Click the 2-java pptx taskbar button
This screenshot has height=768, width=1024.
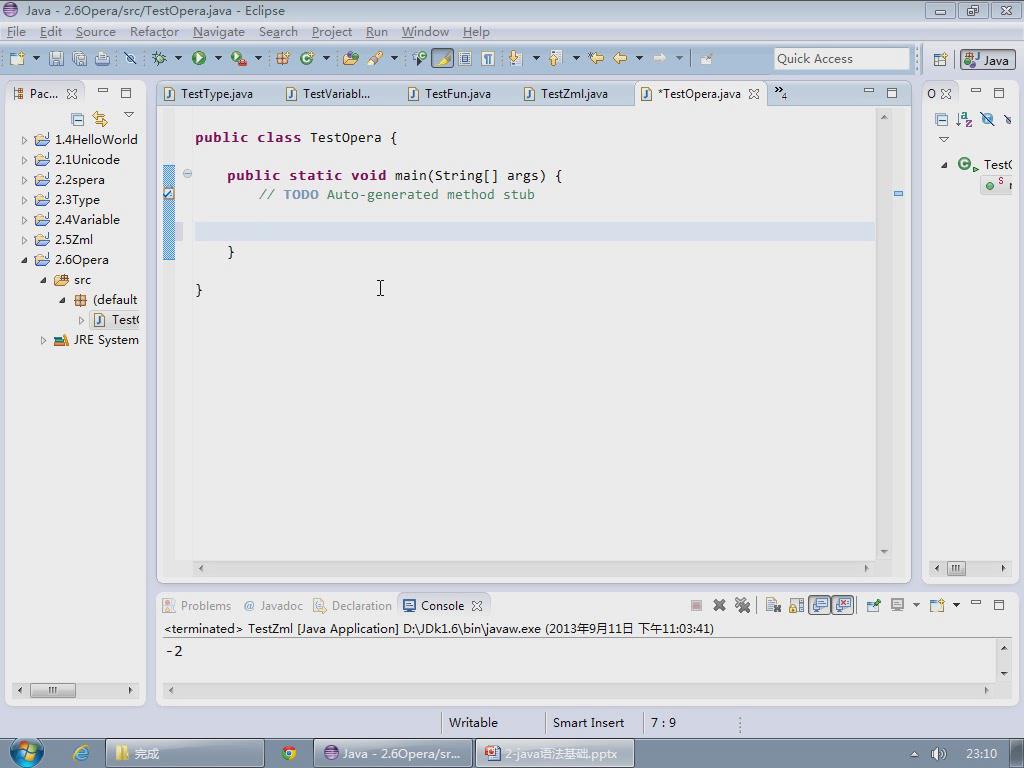point(554,753)
